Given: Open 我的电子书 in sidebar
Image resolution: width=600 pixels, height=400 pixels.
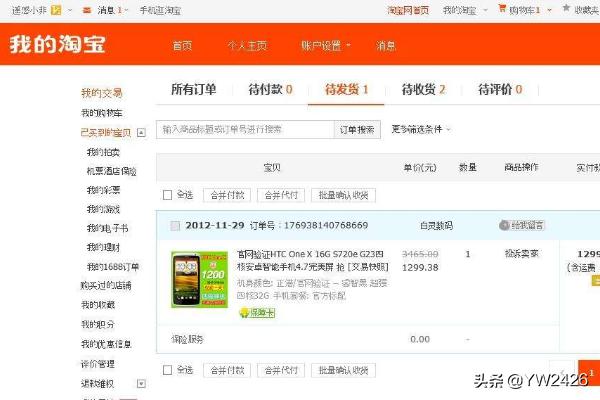Looking at the screenshot, I should point(108,228).
